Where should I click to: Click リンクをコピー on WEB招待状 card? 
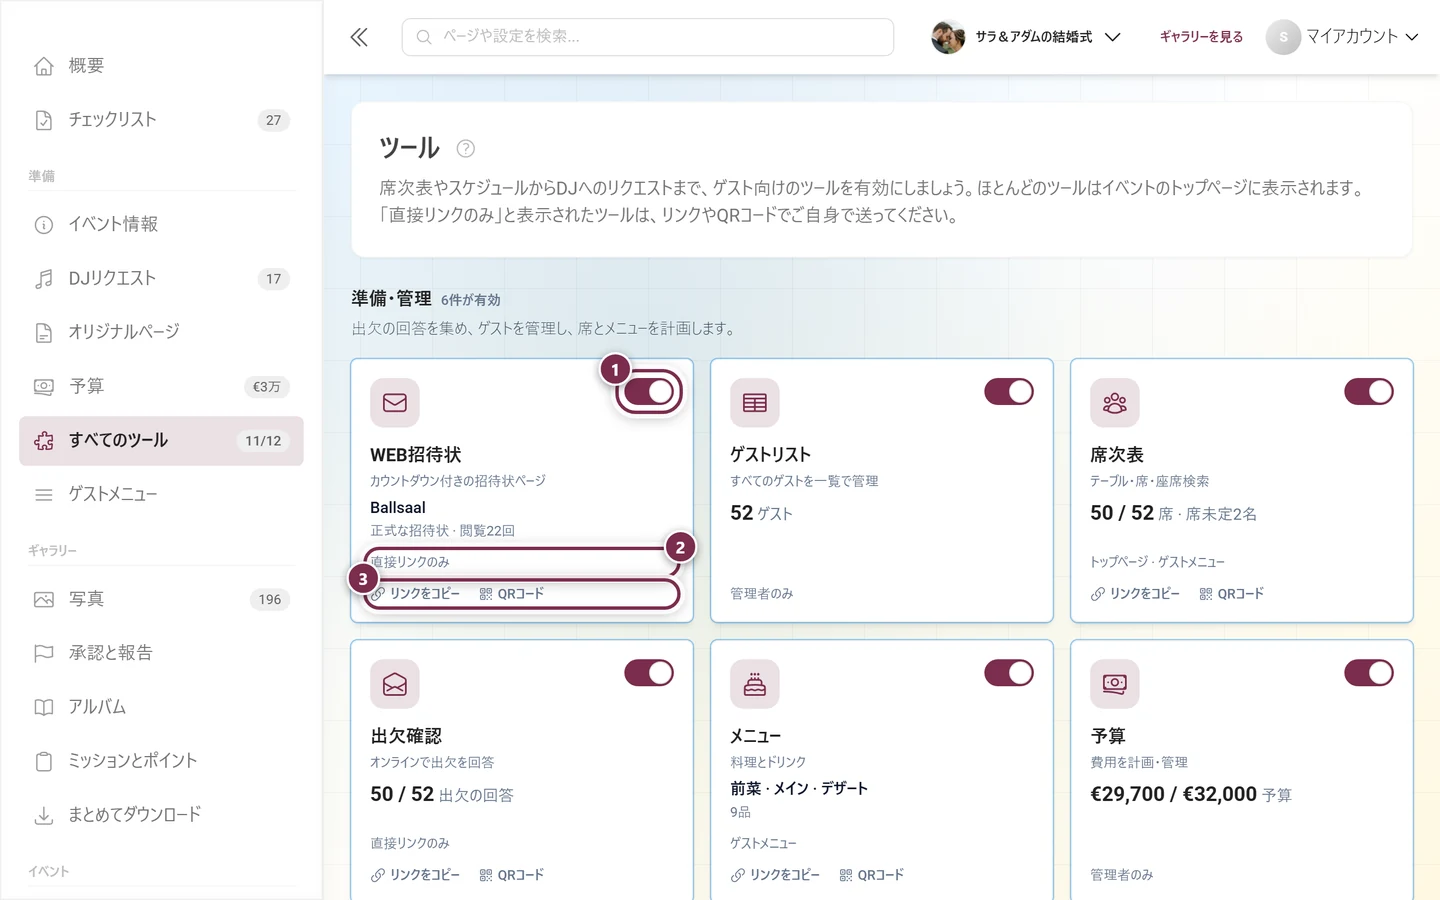[416, 594]
